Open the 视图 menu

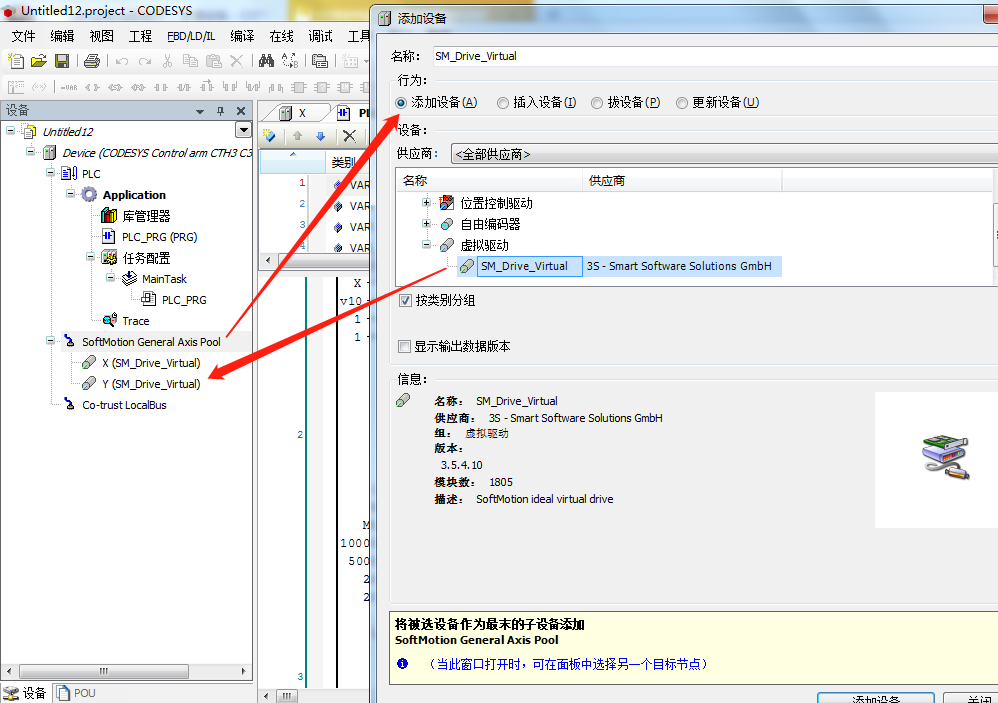point(101,36)
